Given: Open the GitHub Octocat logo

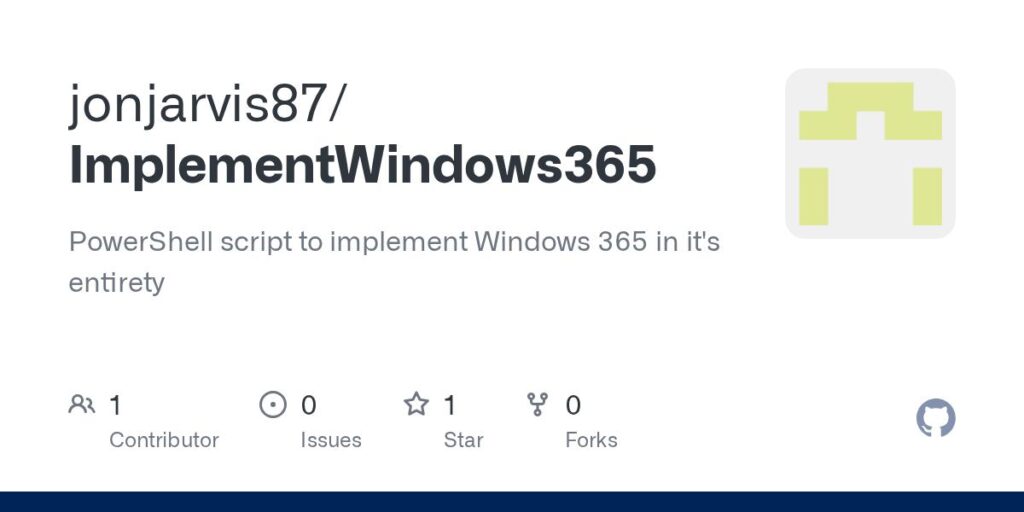Looking at the screenshot, I should [935, 419].
